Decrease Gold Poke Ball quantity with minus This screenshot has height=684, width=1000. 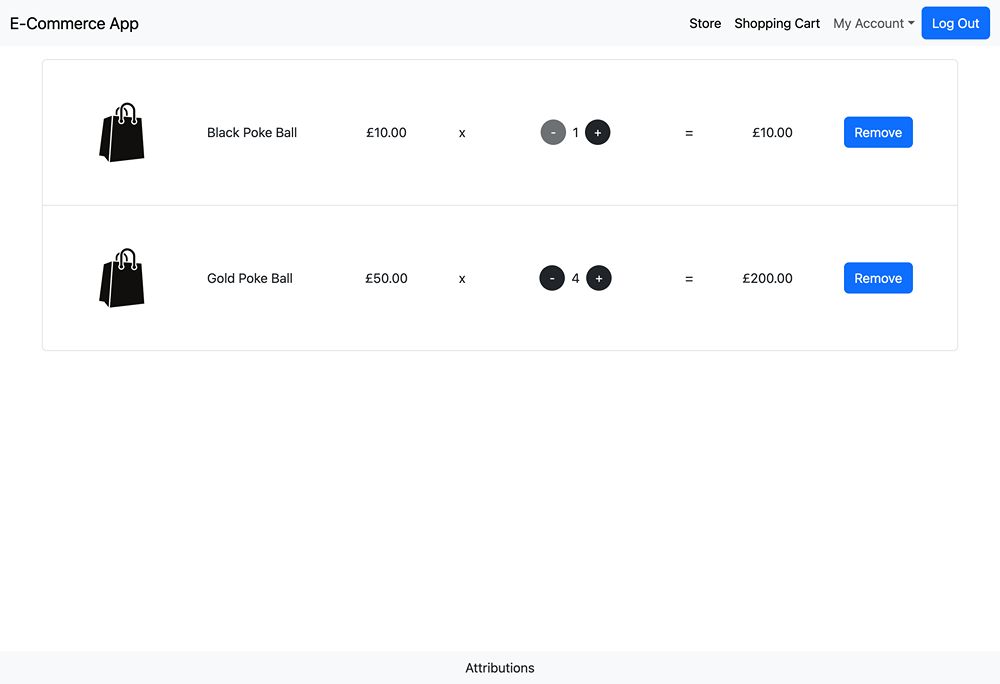click(552, 278)
